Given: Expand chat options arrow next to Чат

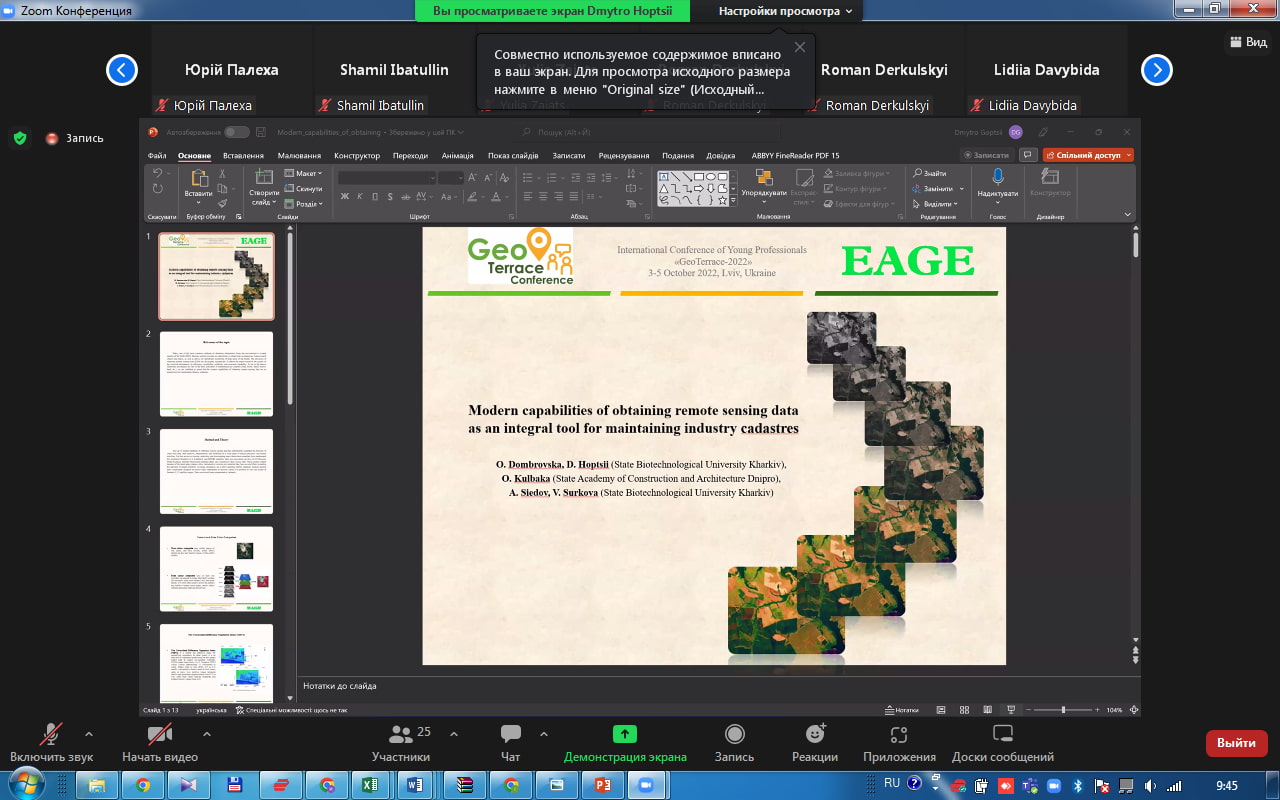Looking at the screenshot, I should [544, 734].
